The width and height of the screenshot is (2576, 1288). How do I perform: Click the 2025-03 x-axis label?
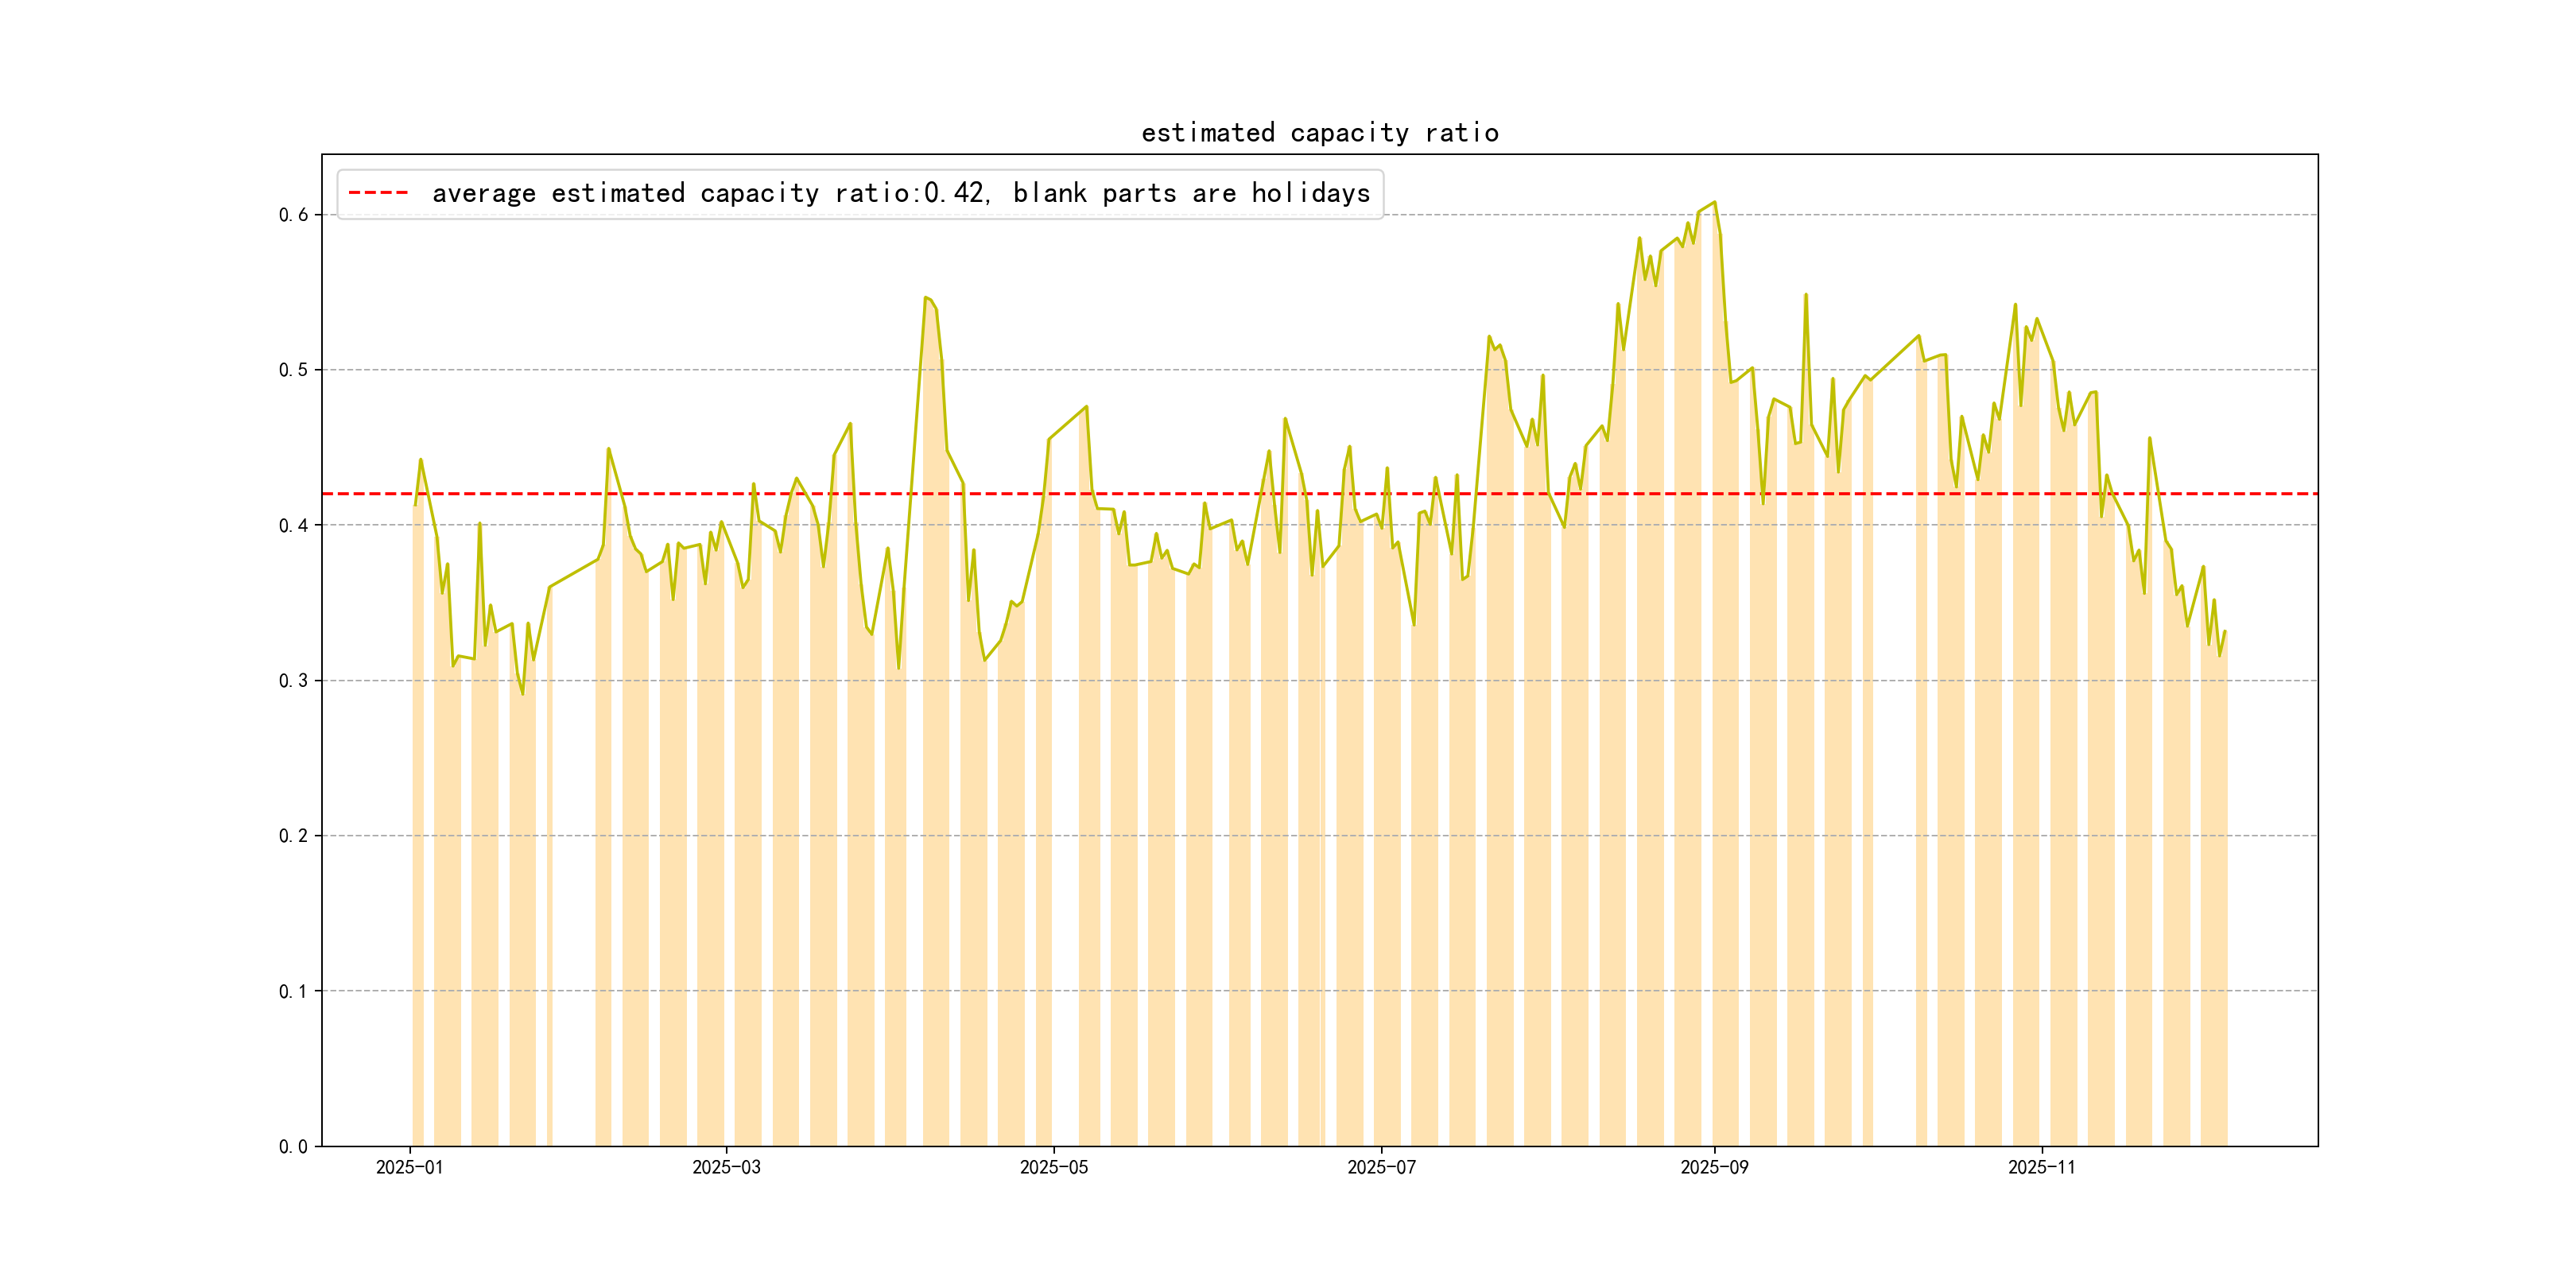tap(726, 1167)
